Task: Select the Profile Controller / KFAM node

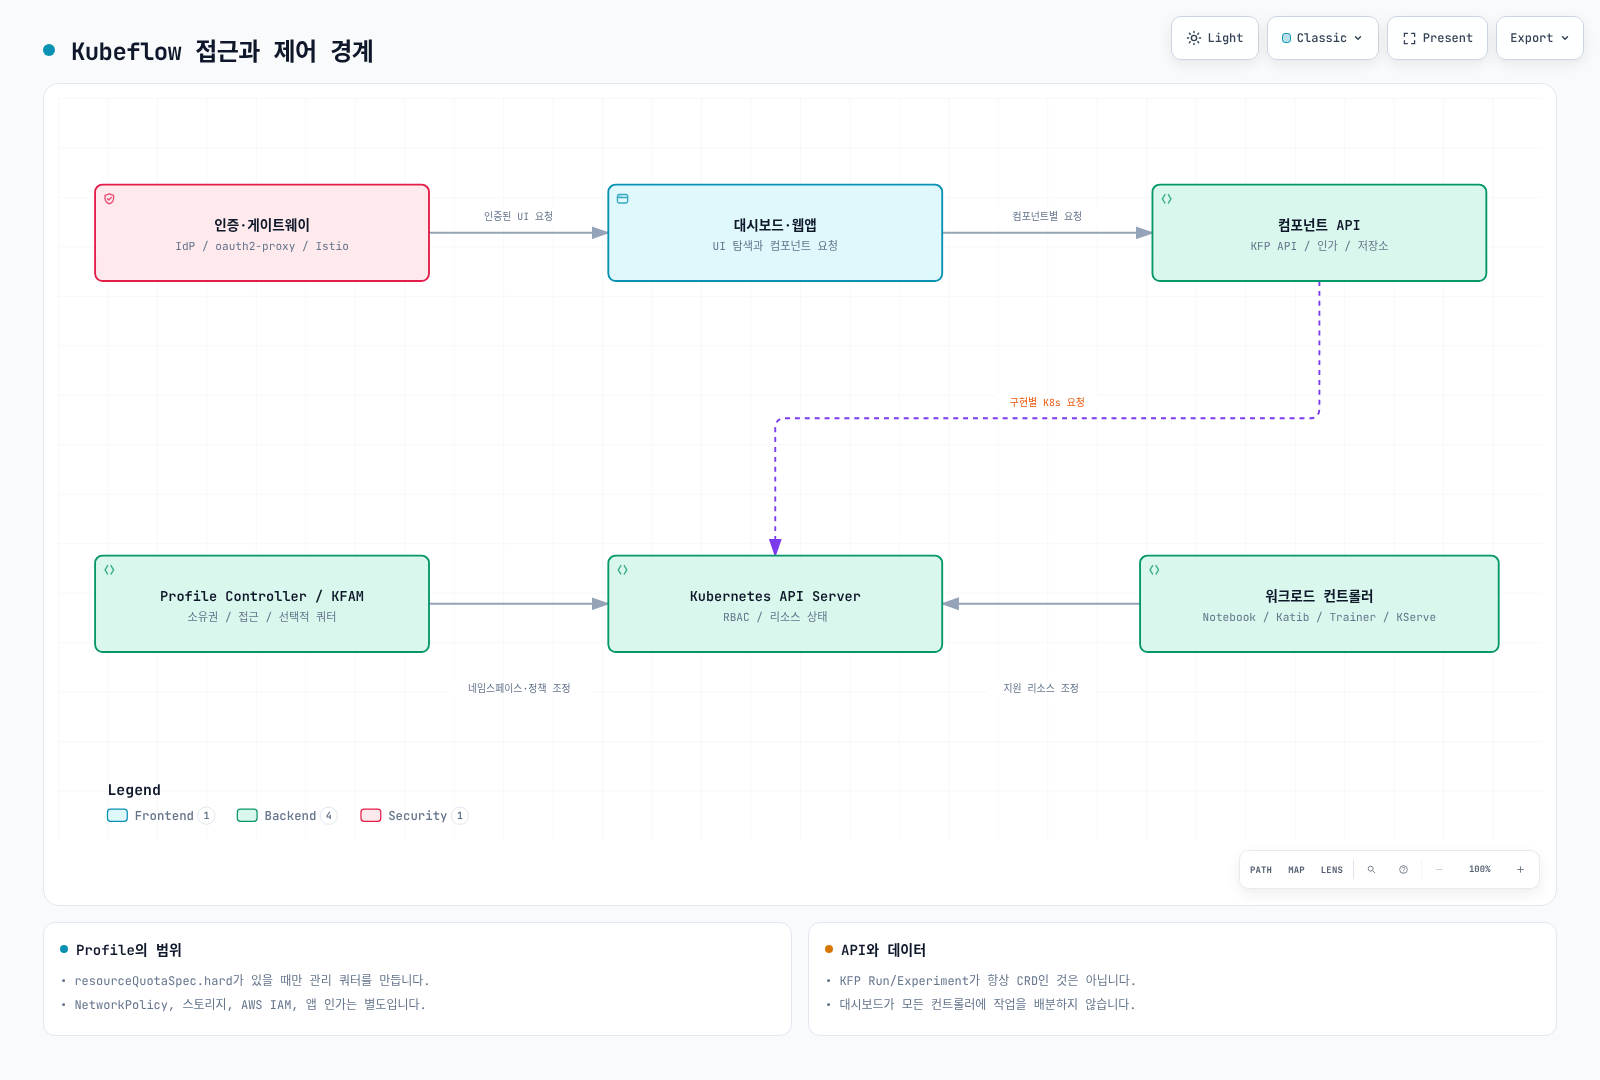Action: (x=262, y=604)
